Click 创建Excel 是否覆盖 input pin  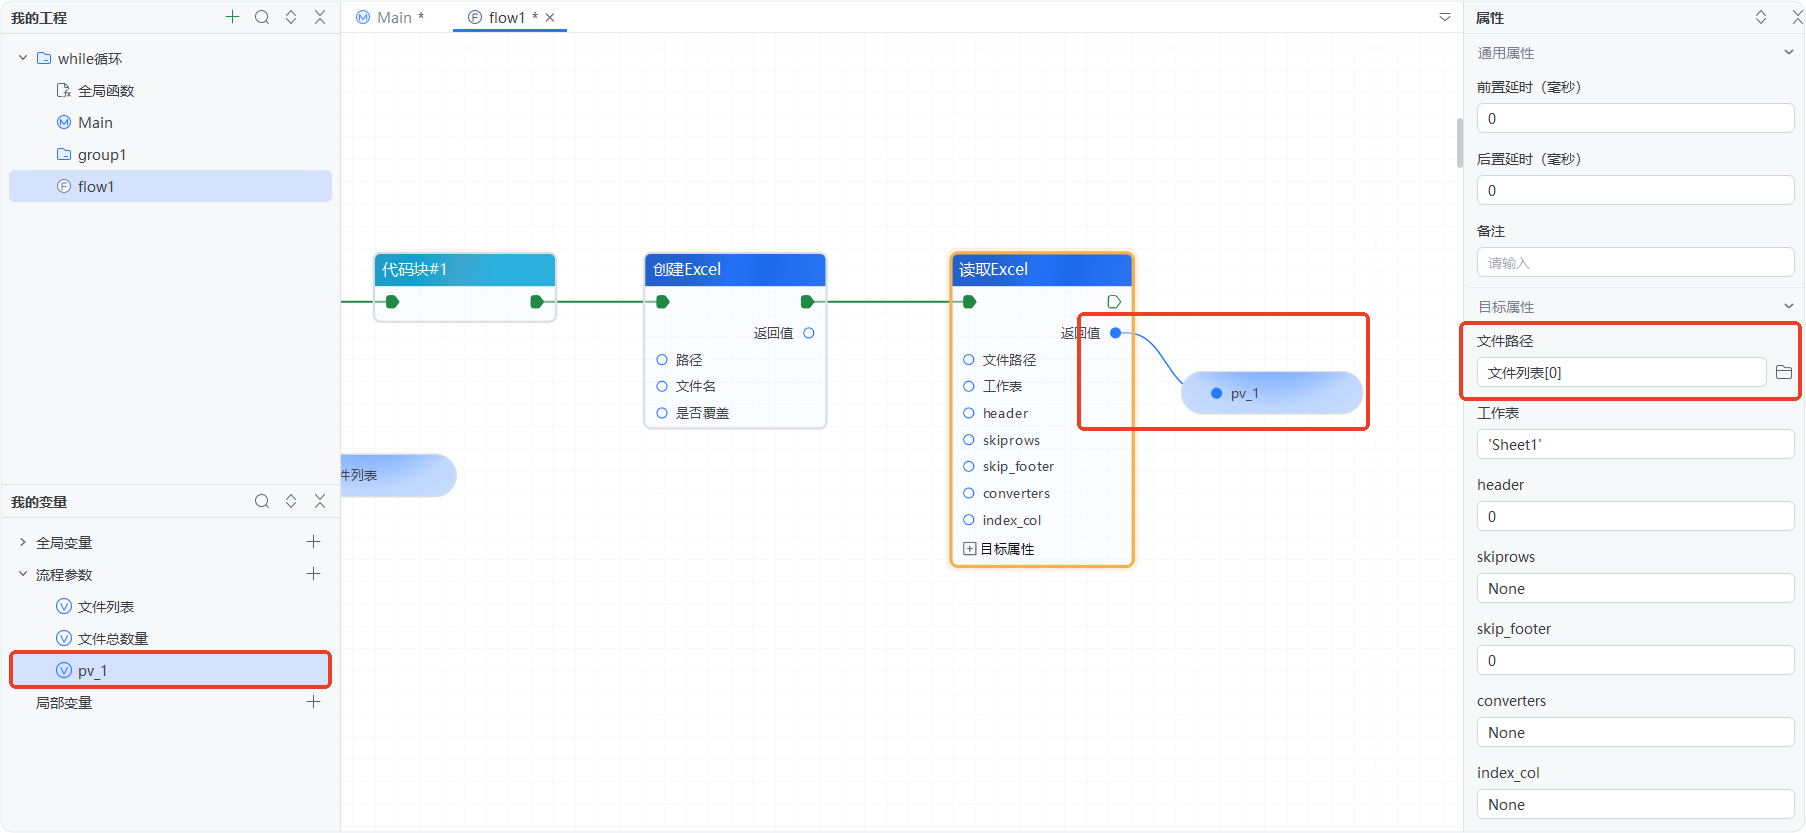pos(661,413)
